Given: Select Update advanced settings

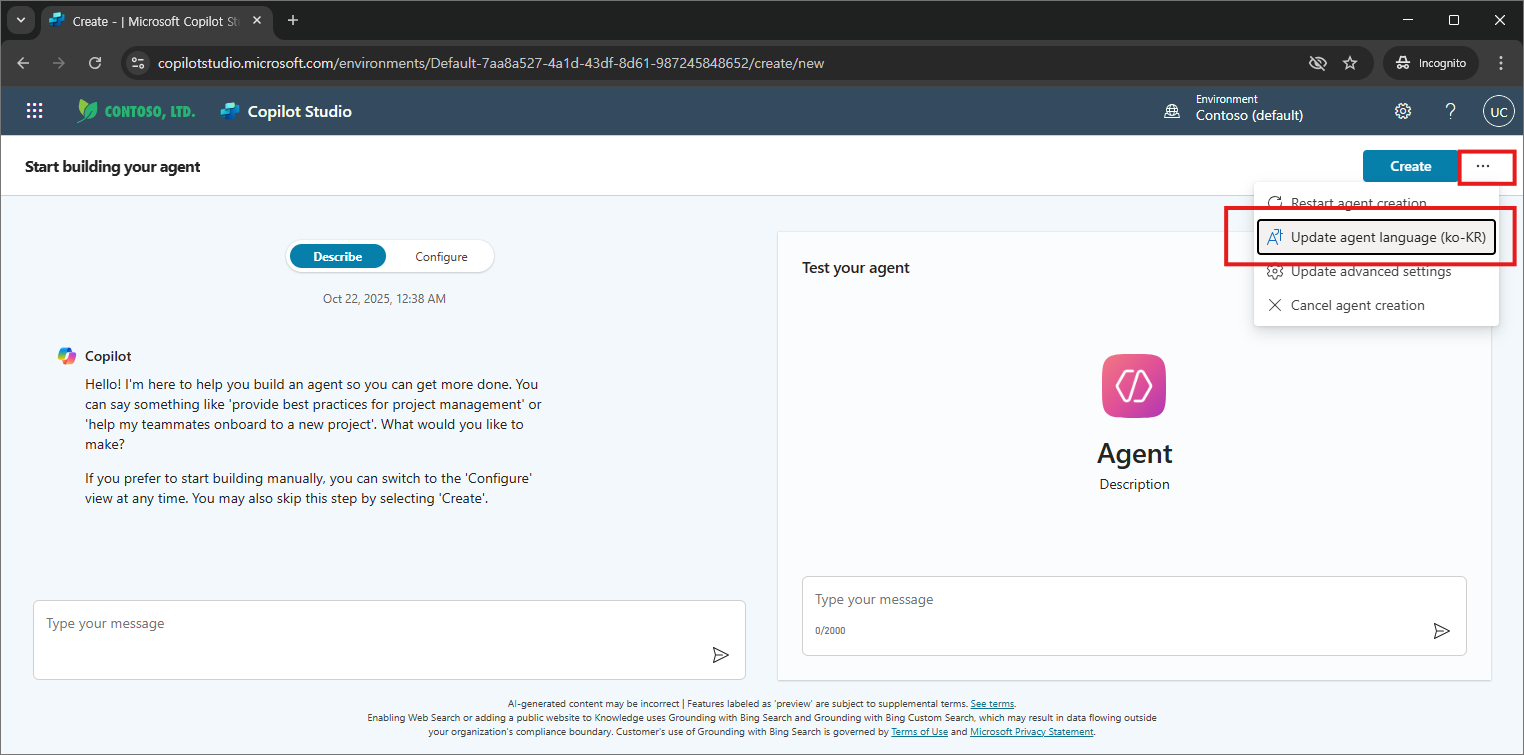Looking at the screenshot, I should coord(1376,271).
